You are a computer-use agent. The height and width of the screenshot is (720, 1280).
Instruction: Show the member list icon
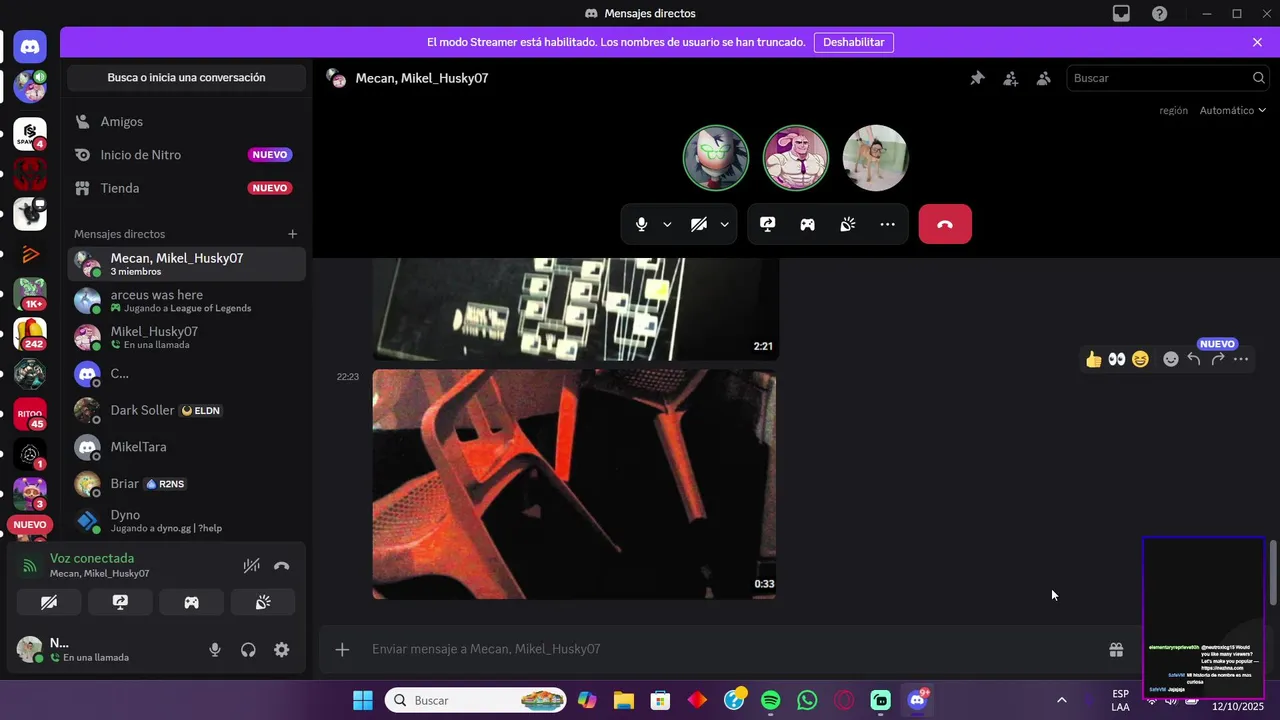click(1043, 78)
